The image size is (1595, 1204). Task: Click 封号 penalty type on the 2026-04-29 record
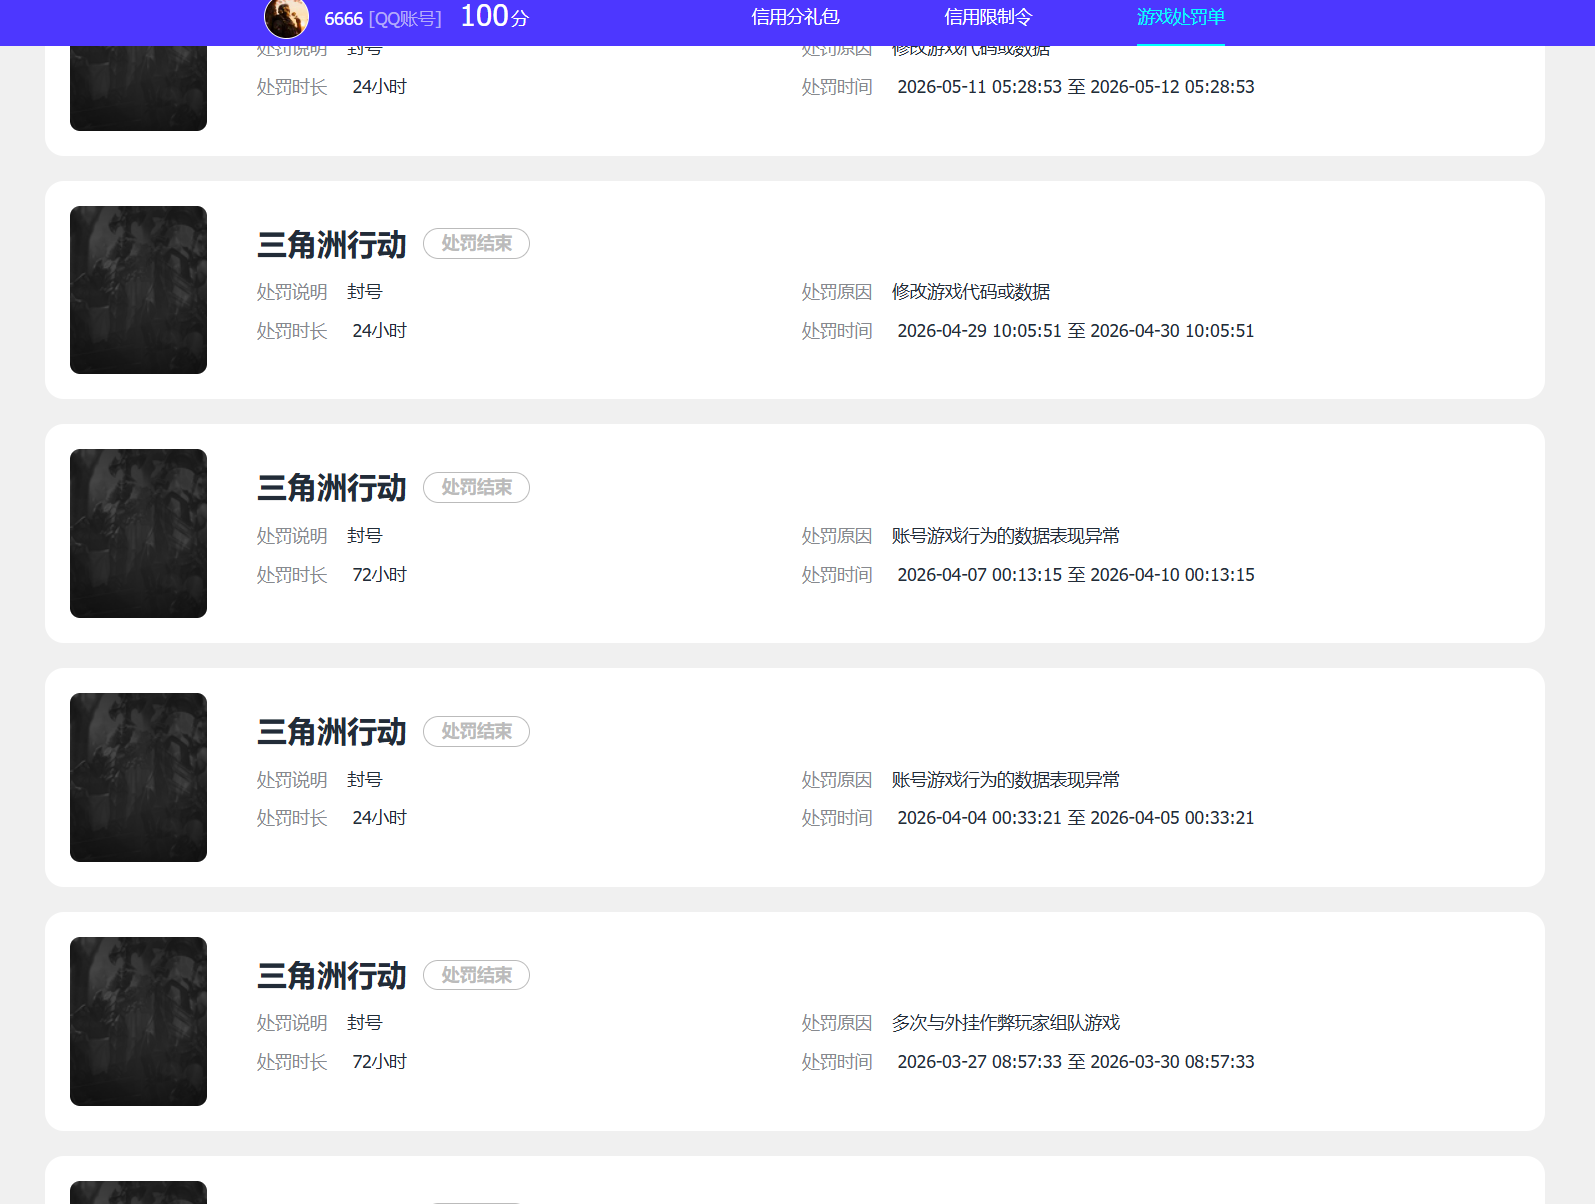(365, 292)
